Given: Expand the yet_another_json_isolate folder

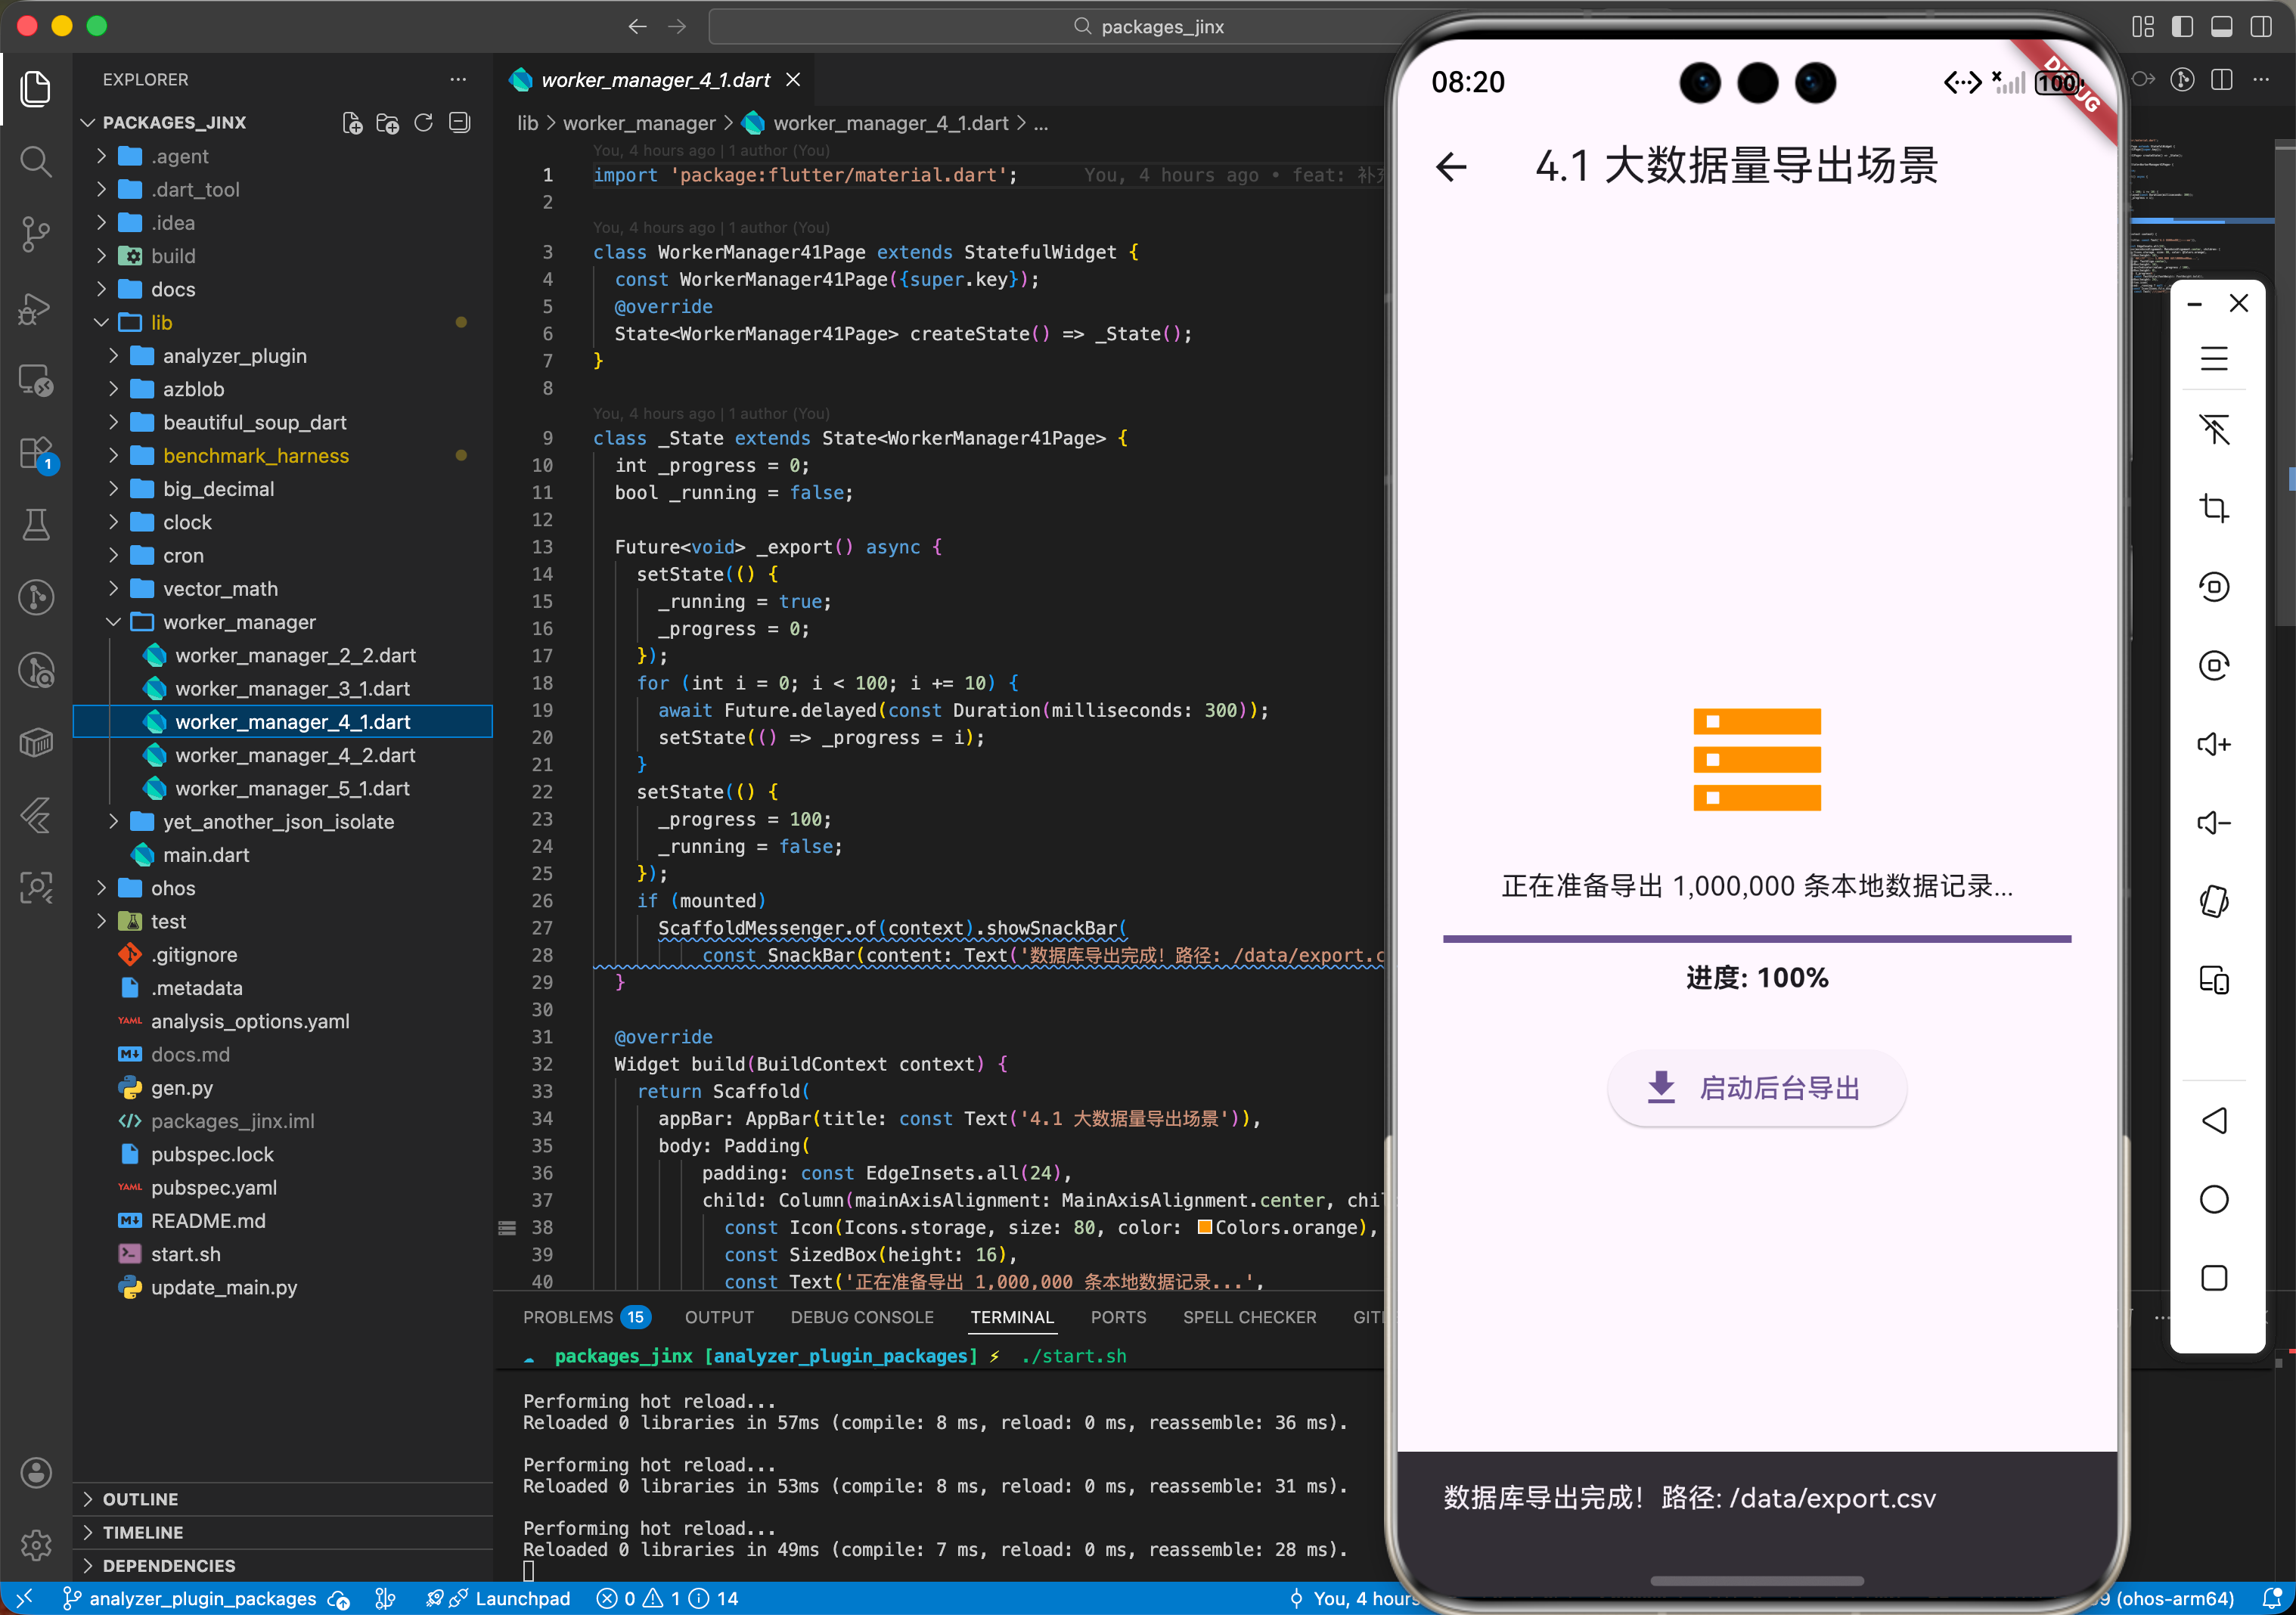Looking at the screenshot, I should point(278,822).
